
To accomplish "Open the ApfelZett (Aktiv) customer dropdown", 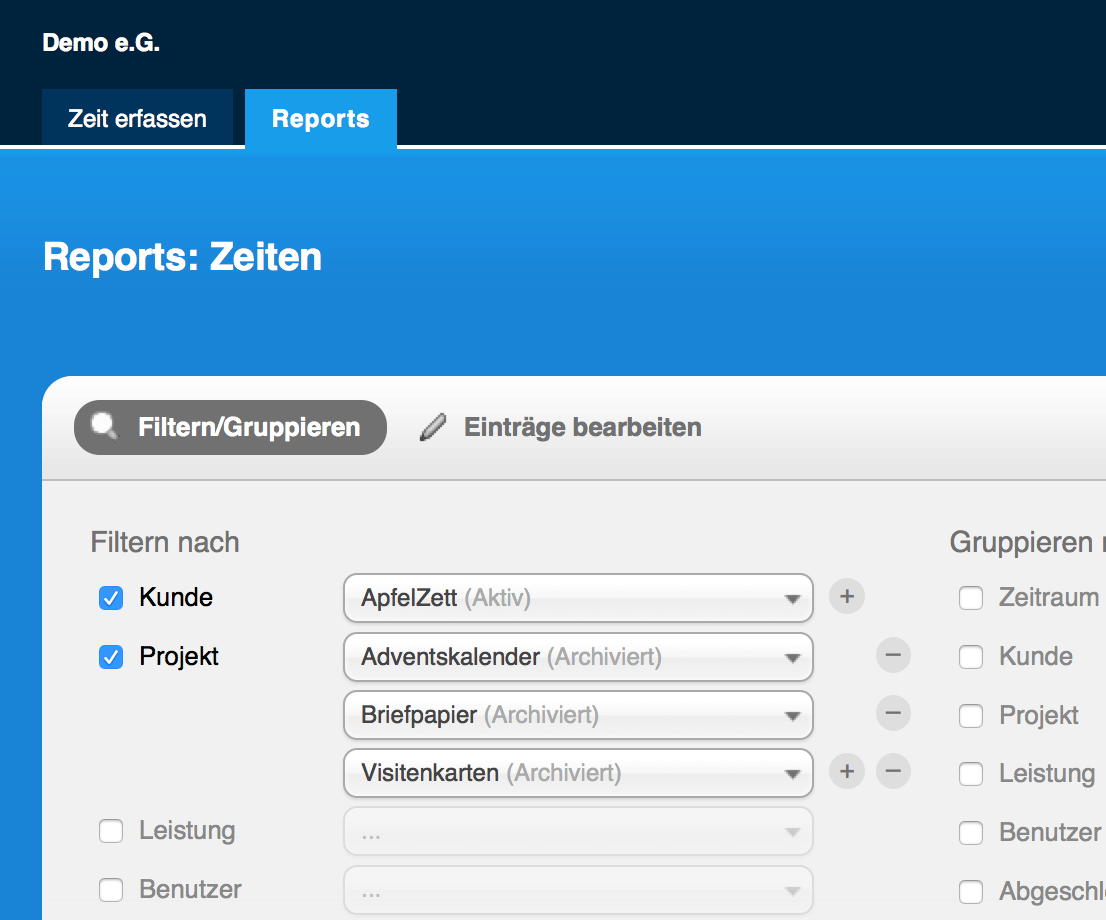I will tap(578, 598).
